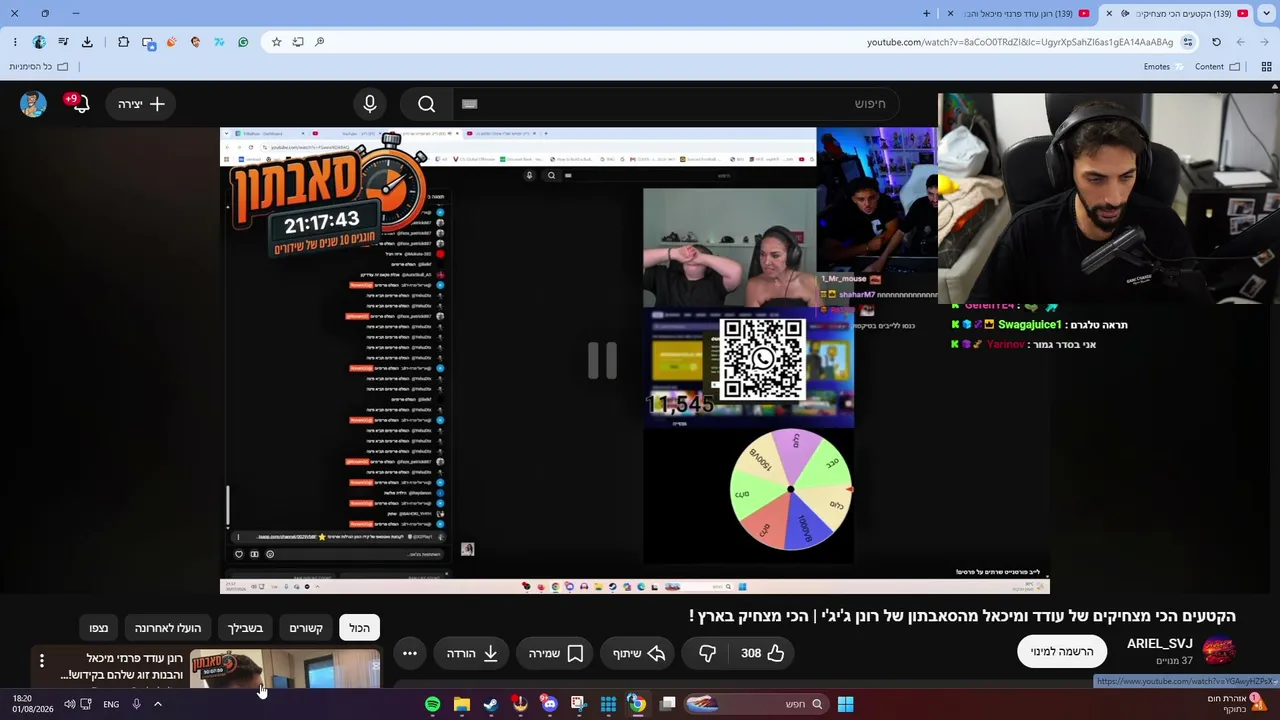1280x720 pixels.
Task: Bookmark this page with the star
Action: tap(276, 42)
